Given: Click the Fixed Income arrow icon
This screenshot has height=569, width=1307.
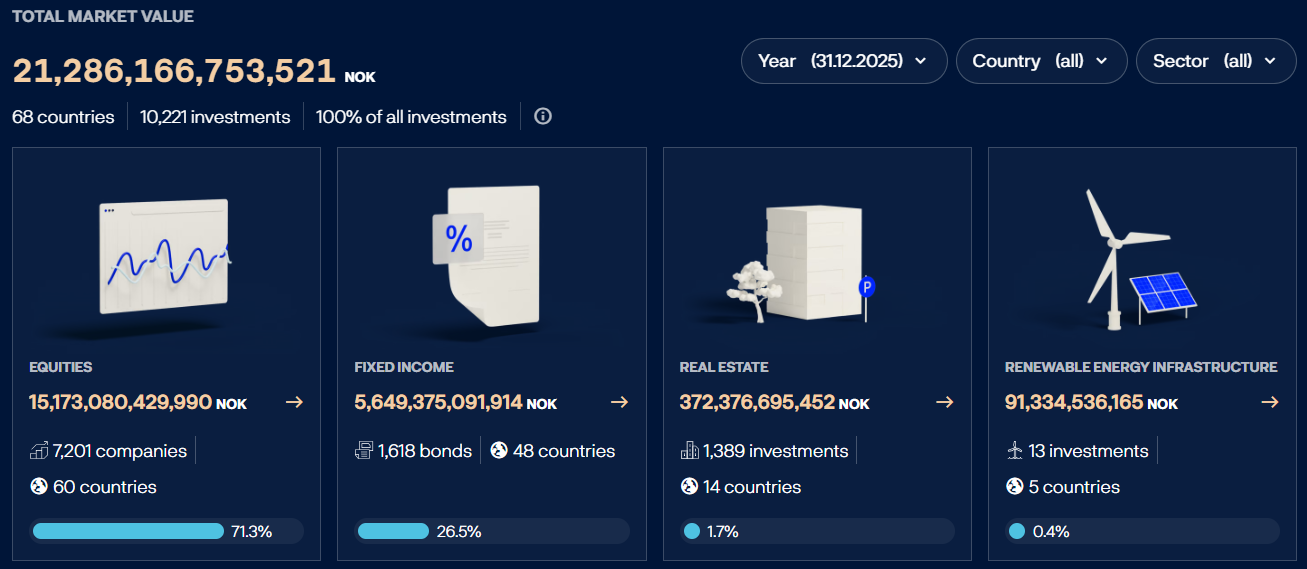Looking at the screenshot, I should (619, 402).
